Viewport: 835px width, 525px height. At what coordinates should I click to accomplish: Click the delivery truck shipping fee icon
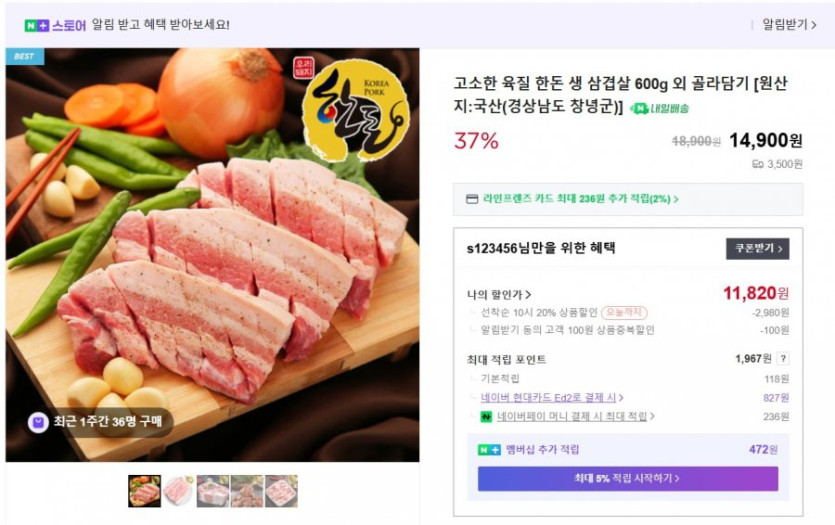pyautogui.click(x=758, y=164)
